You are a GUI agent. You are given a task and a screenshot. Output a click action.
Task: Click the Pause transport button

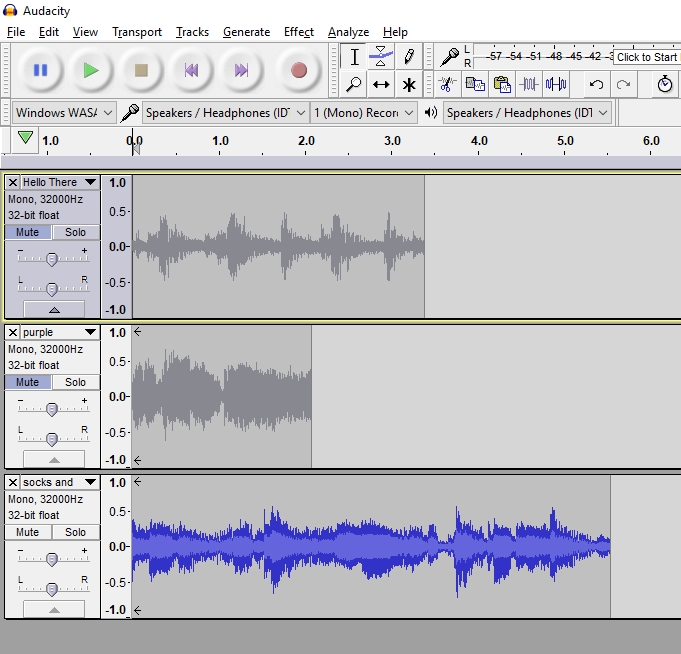[x=40, y=70]
